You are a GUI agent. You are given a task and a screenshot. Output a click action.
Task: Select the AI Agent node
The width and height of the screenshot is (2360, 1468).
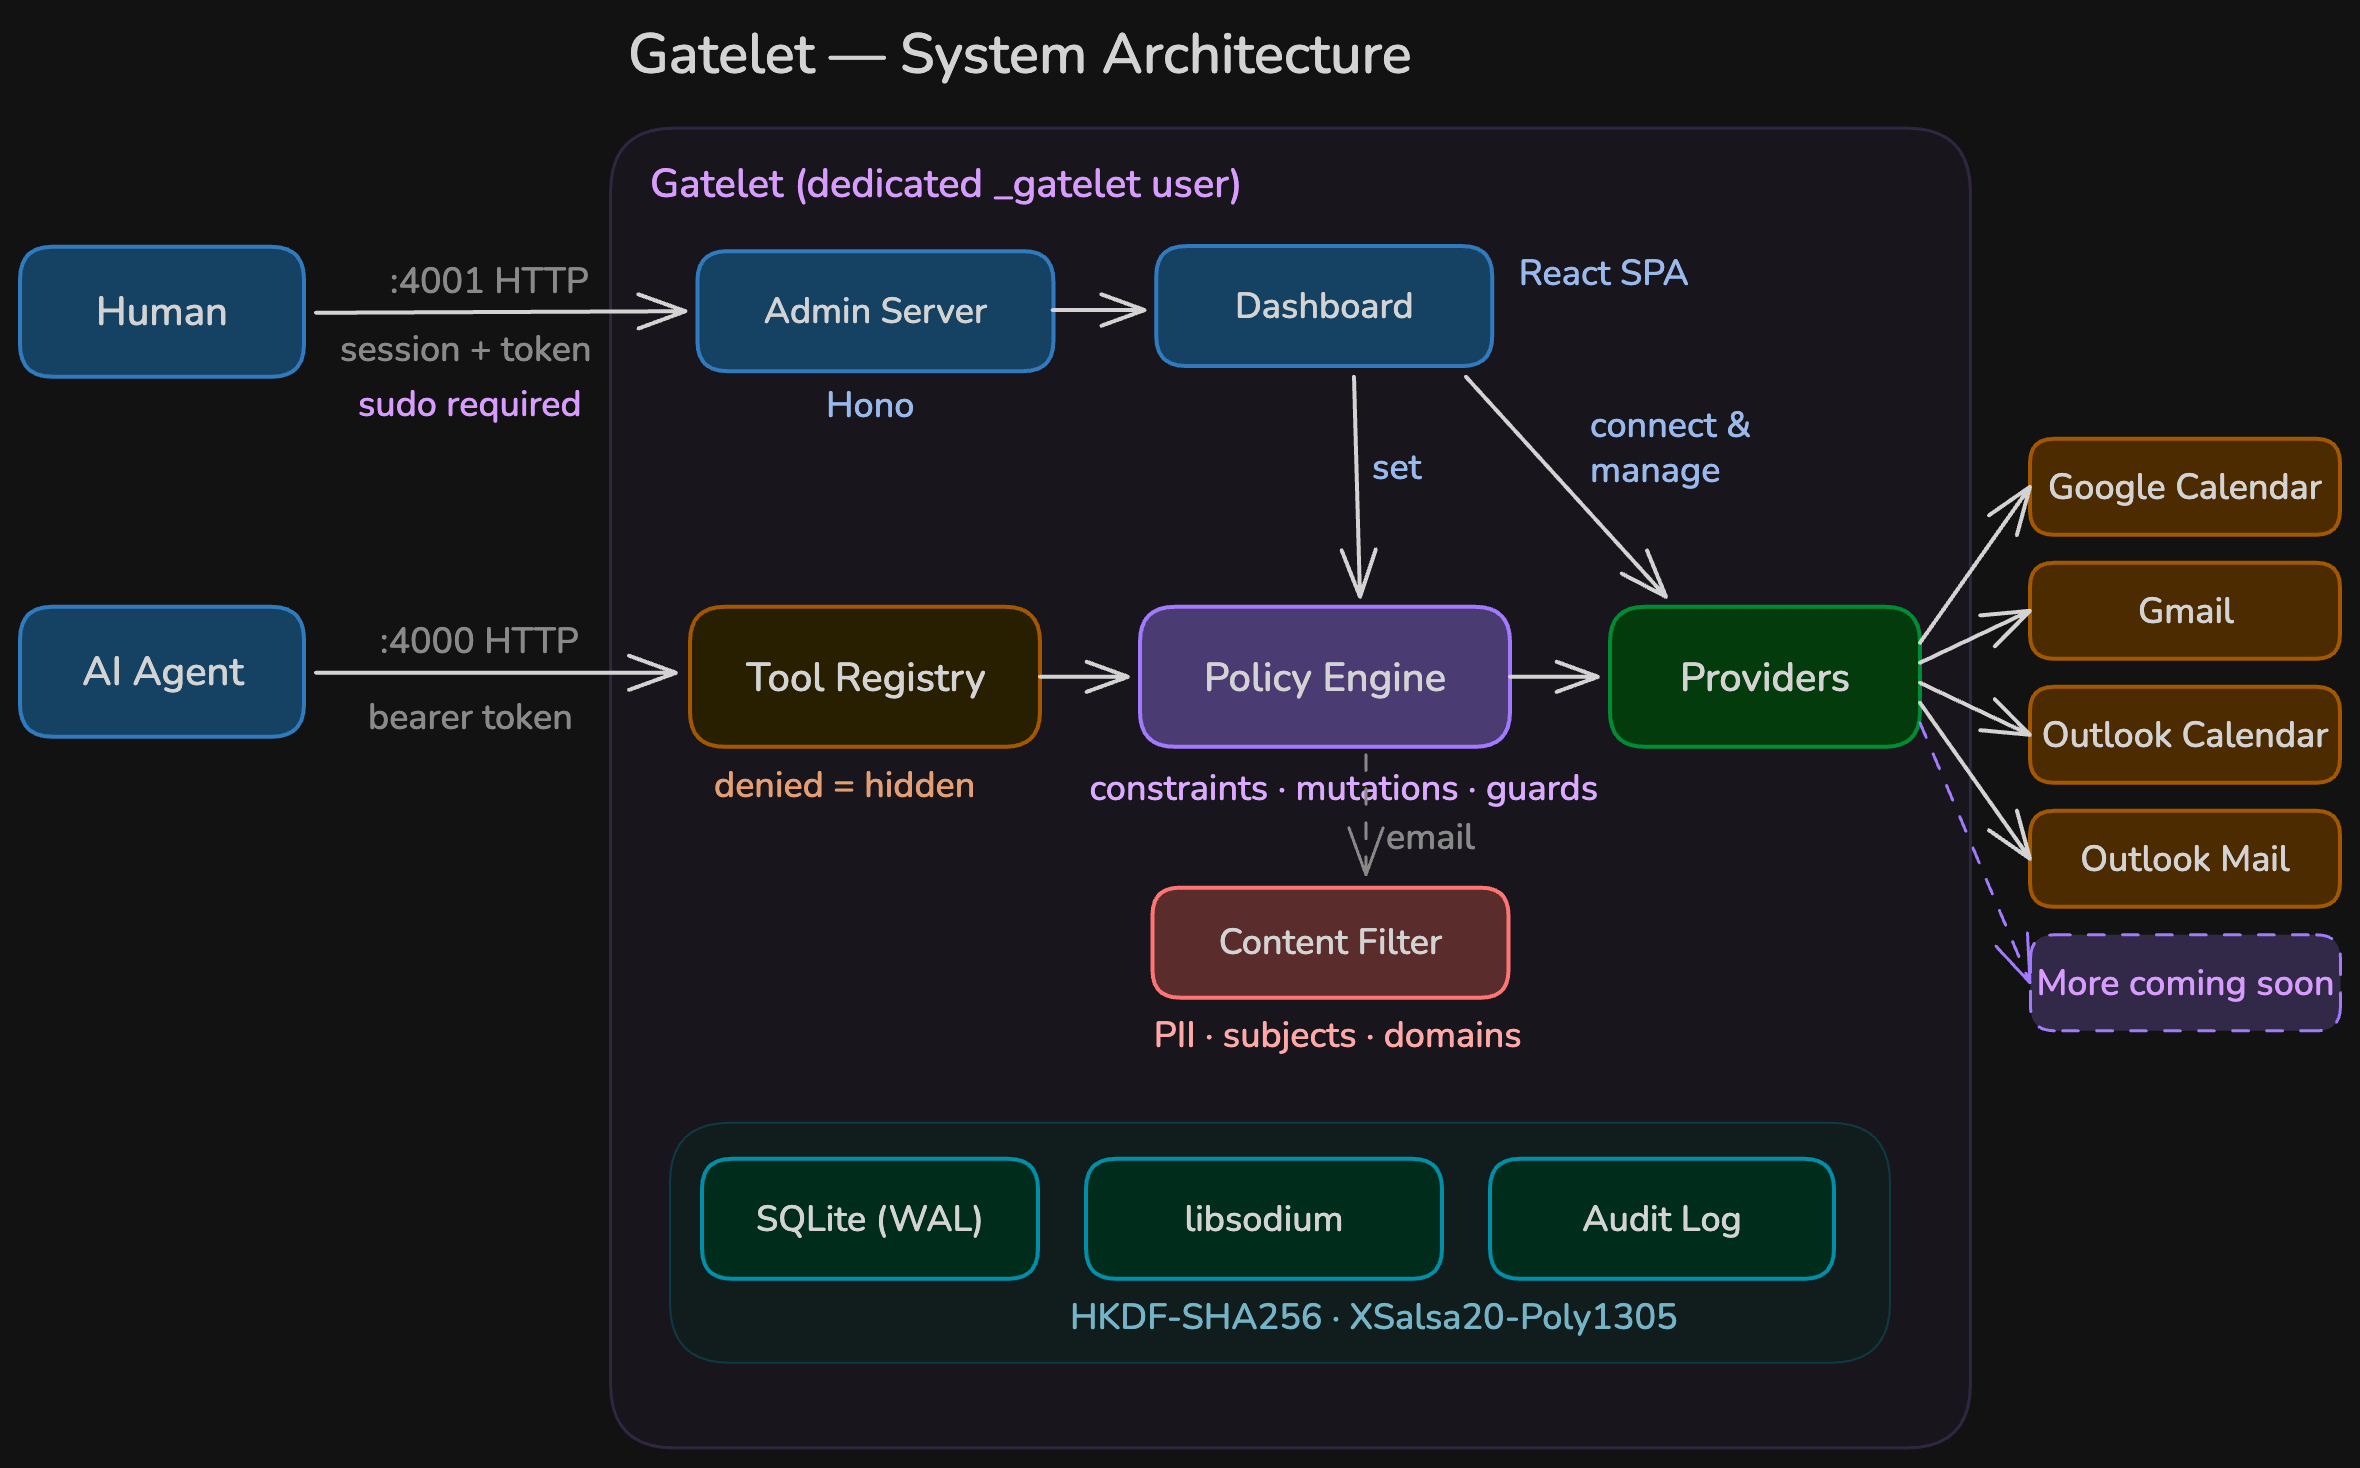tap(161, 672)
